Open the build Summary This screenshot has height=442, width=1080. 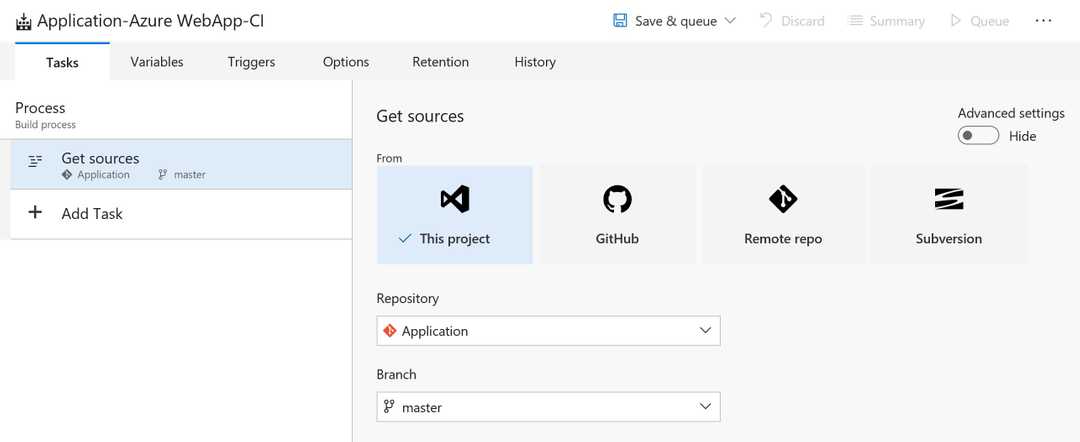(886, 21)
